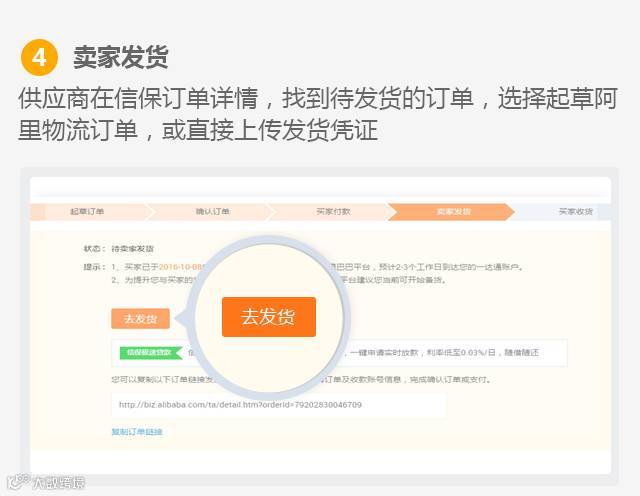Click the 复制订单链接 link
Image resolution: width=640 pixels, height=496 pixels.
(x=137, y=432)
